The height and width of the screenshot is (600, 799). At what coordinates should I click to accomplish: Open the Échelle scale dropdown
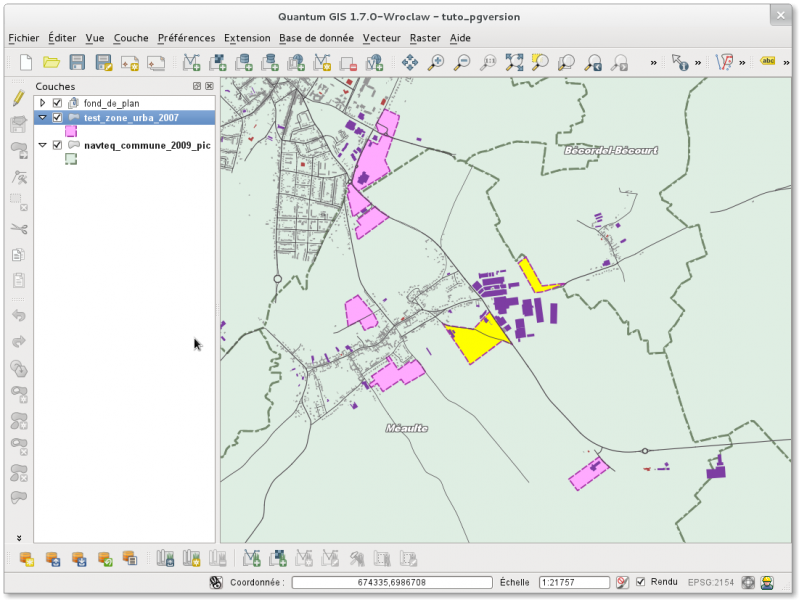pos(573,582)
